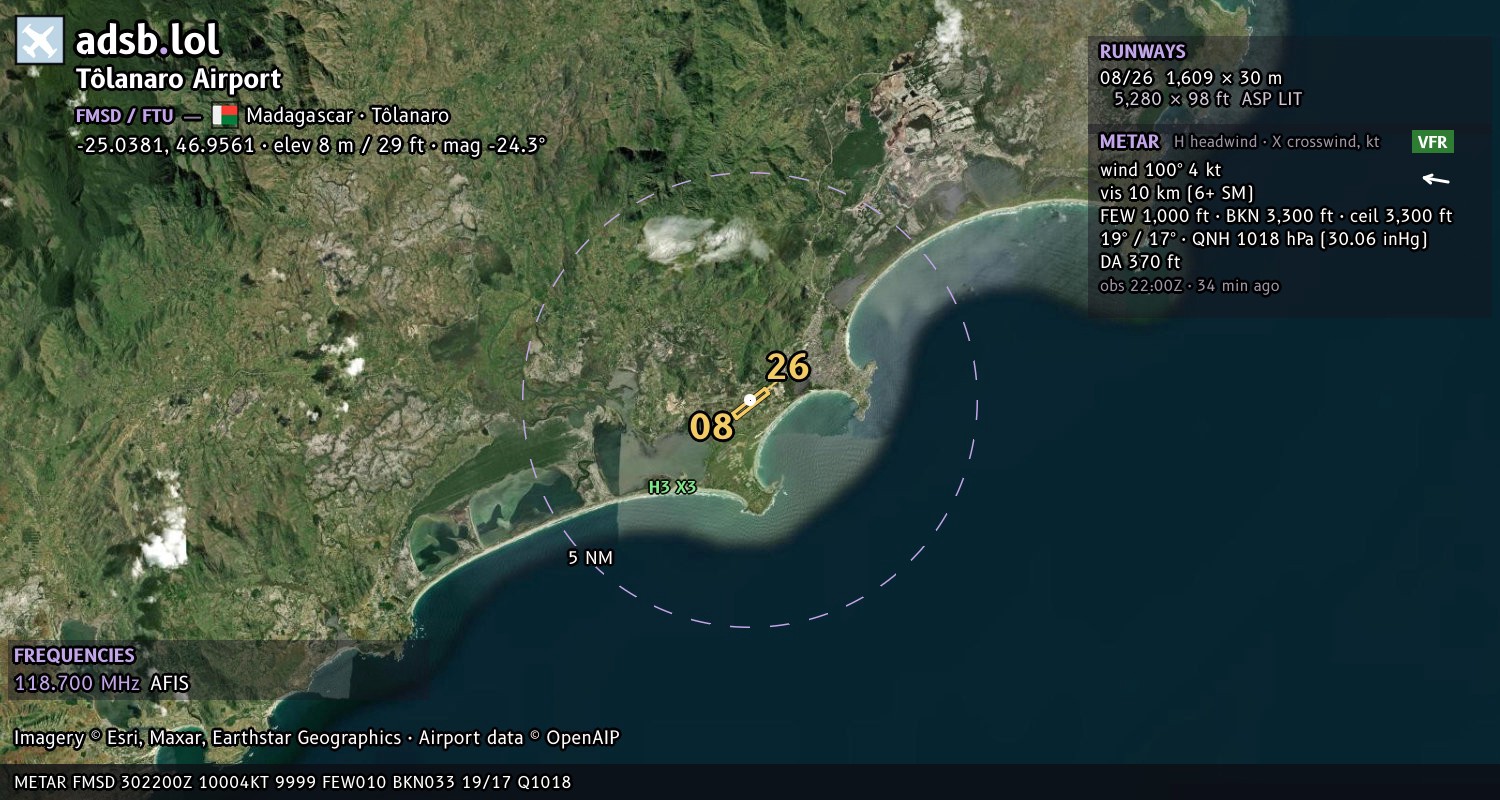Click the FMSD / FTU airport codes

[x=125, y=115]
